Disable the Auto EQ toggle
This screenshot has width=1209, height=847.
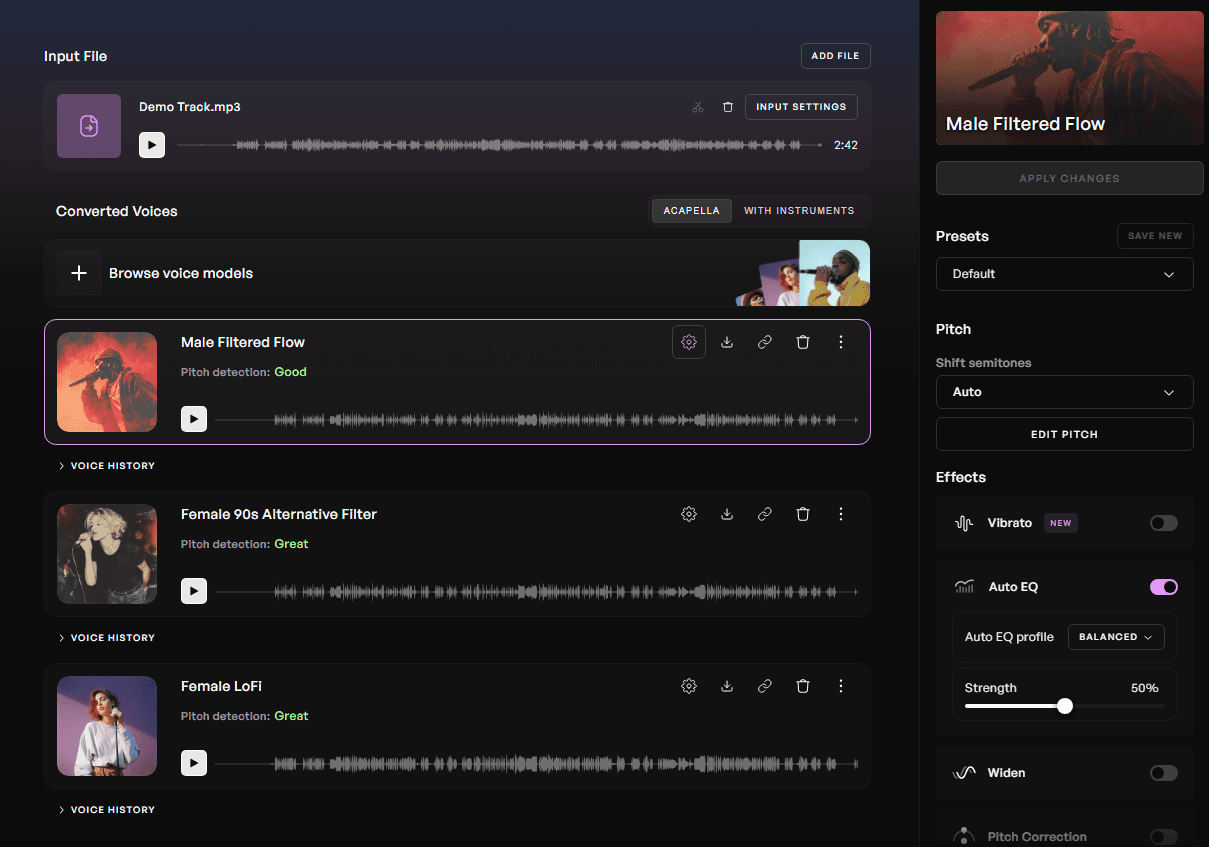pos(1164,587)
